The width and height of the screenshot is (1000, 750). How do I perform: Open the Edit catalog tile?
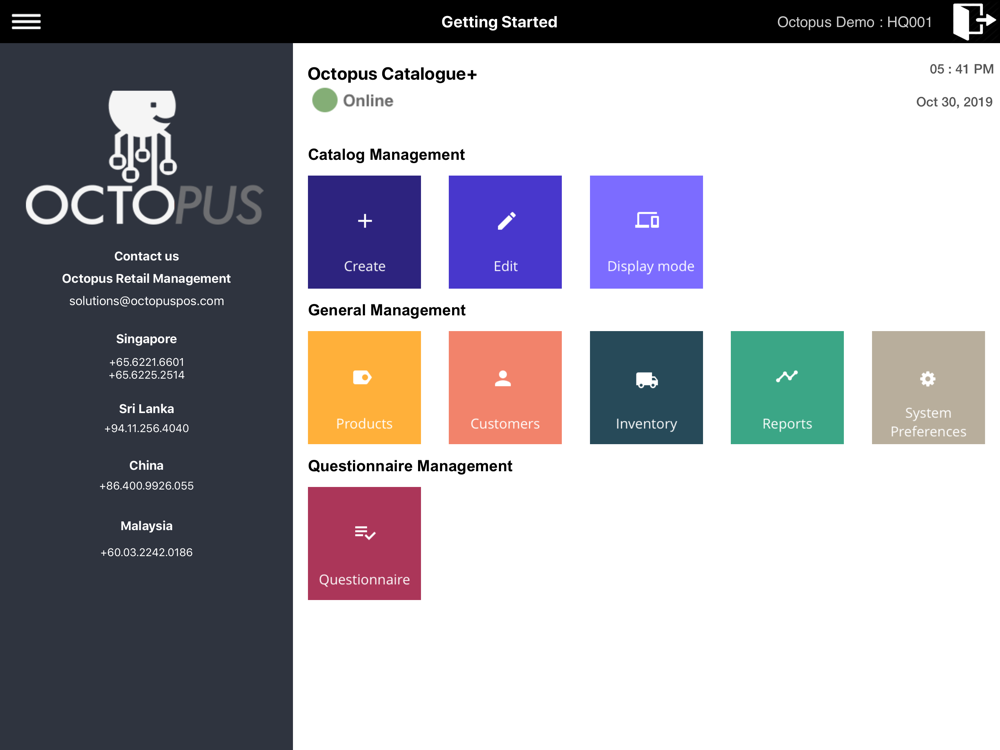point(505,232)
